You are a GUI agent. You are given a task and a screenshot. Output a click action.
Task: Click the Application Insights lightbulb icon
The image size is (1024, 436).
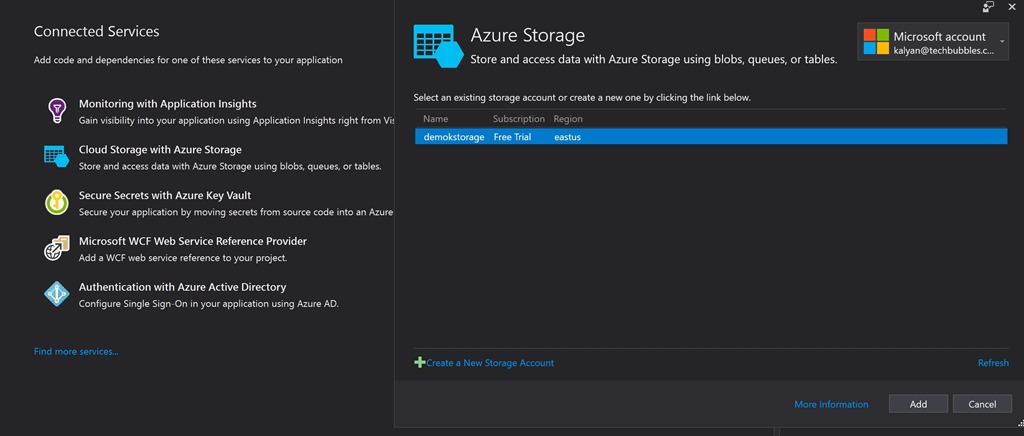click(57, 110)
